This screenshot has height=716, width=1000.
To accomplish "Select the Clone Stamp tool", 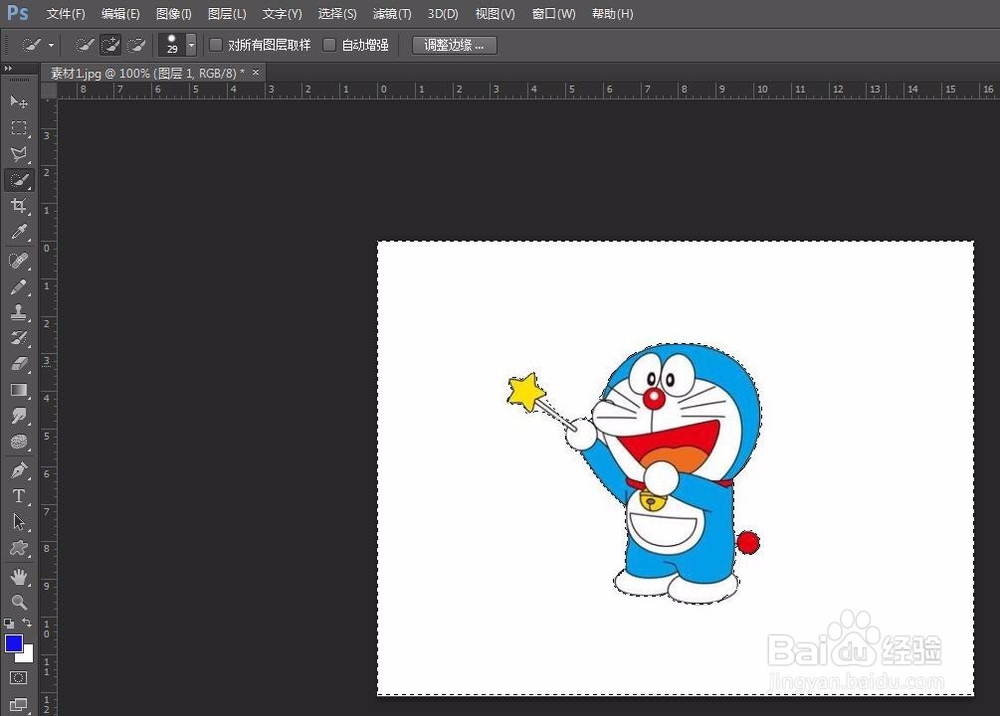I will (18, 312).
